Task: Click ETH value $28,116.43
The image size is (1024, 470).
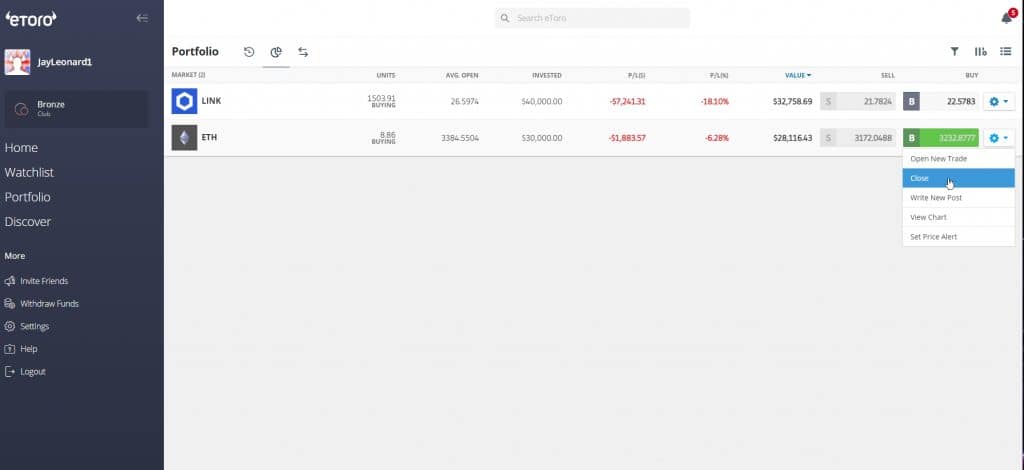Action: pyautogui.click(x=792, y=138)
